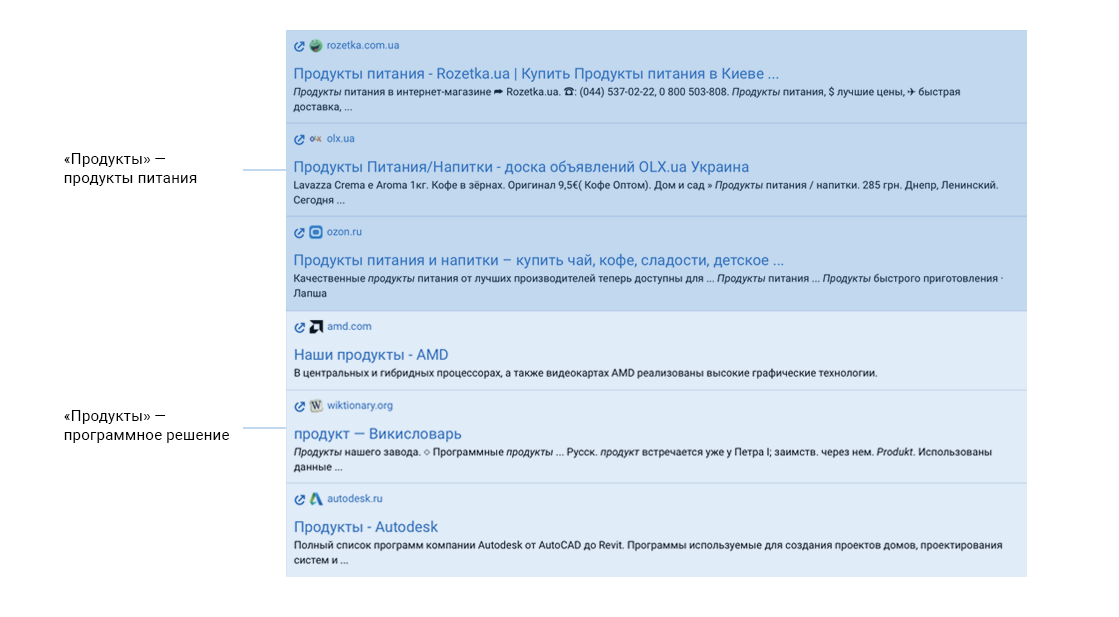
Task: Click the Rozetka favicon
Action: click(x=315, y=46)
